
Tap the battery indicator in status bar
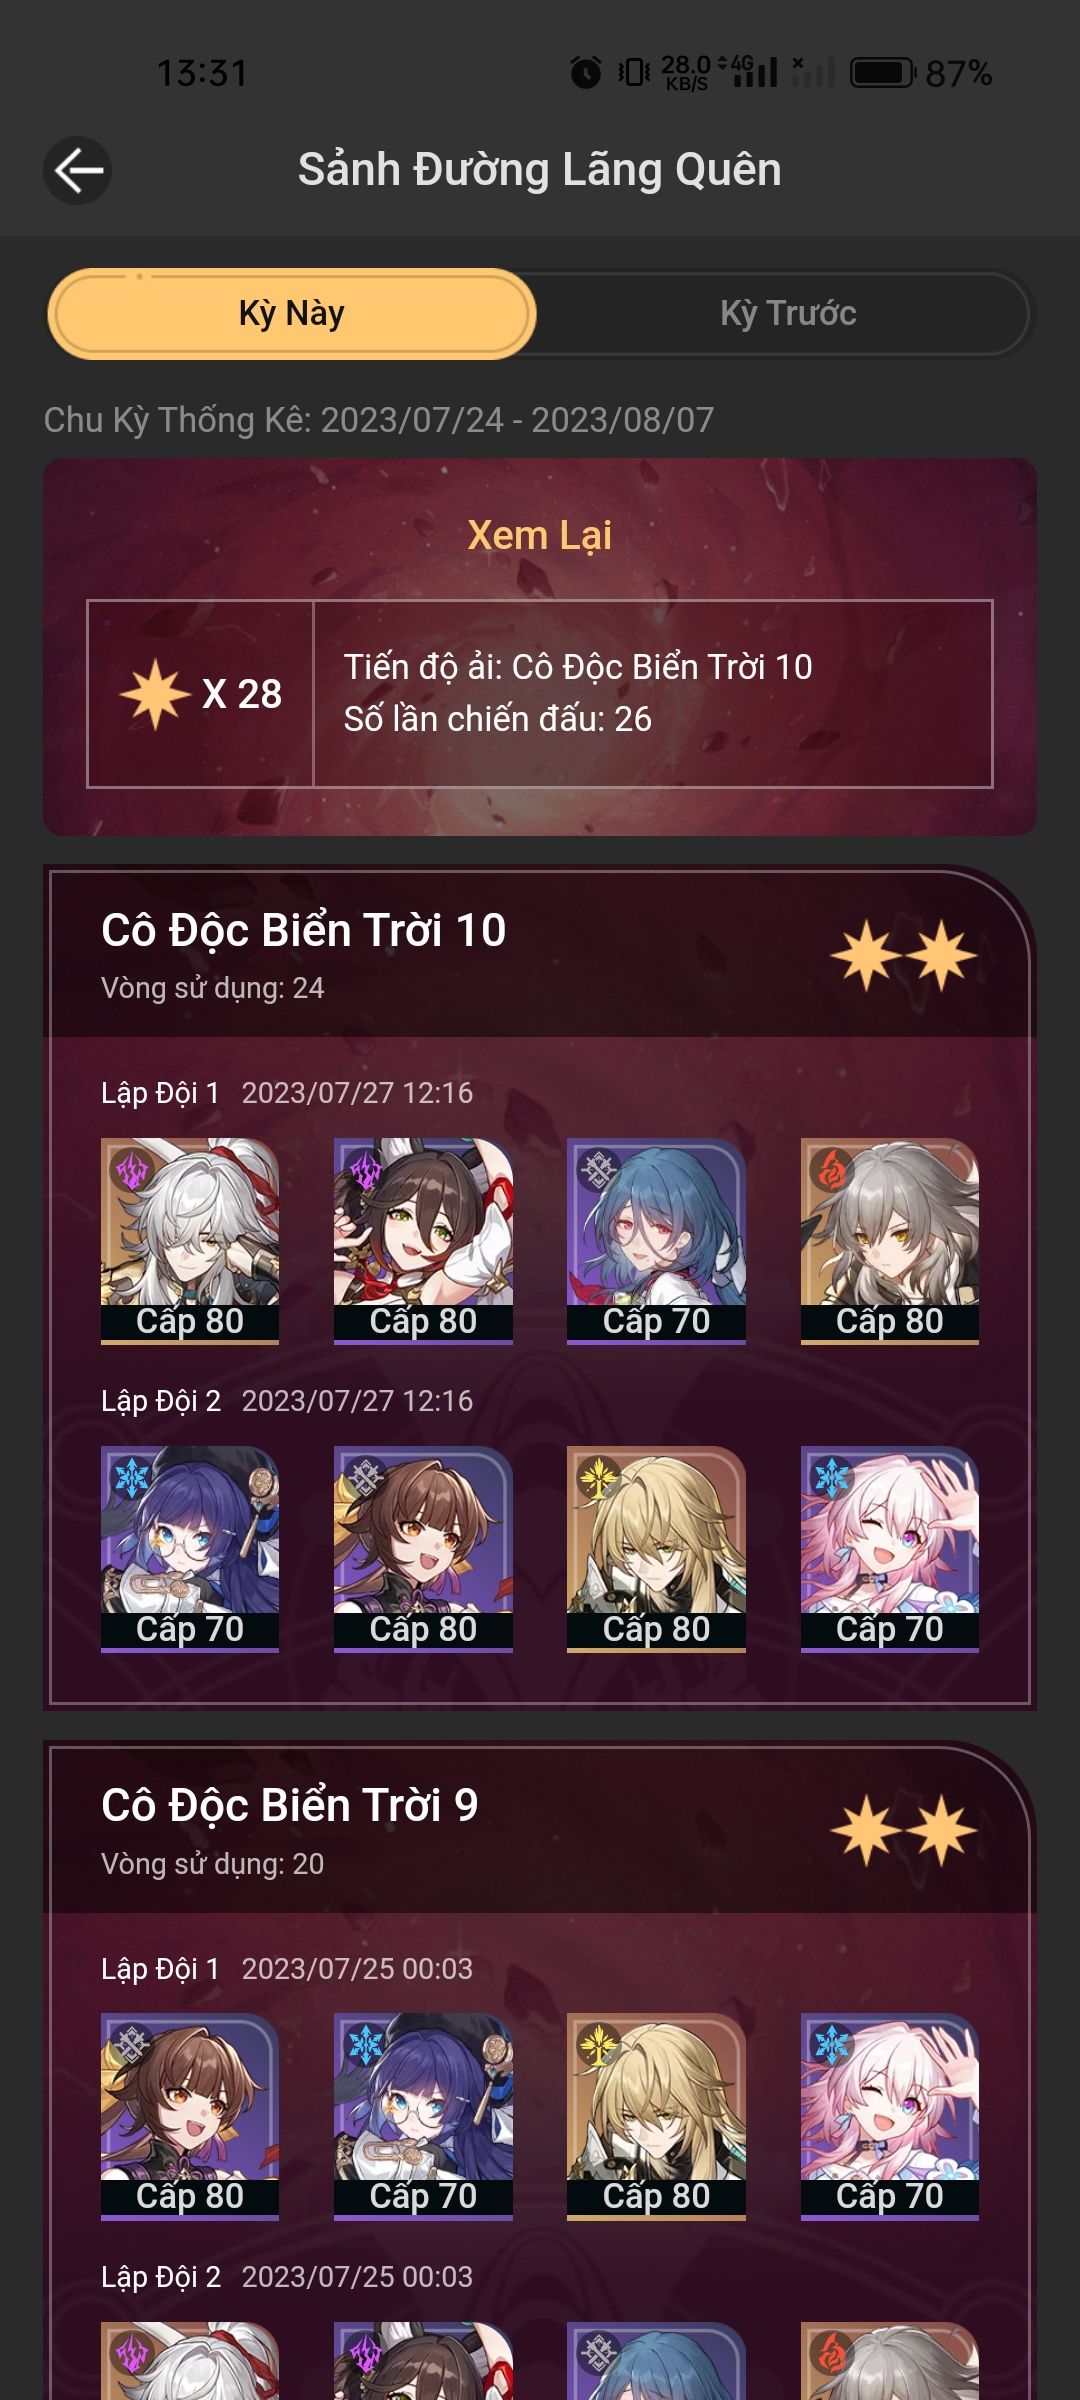[883, 73]
